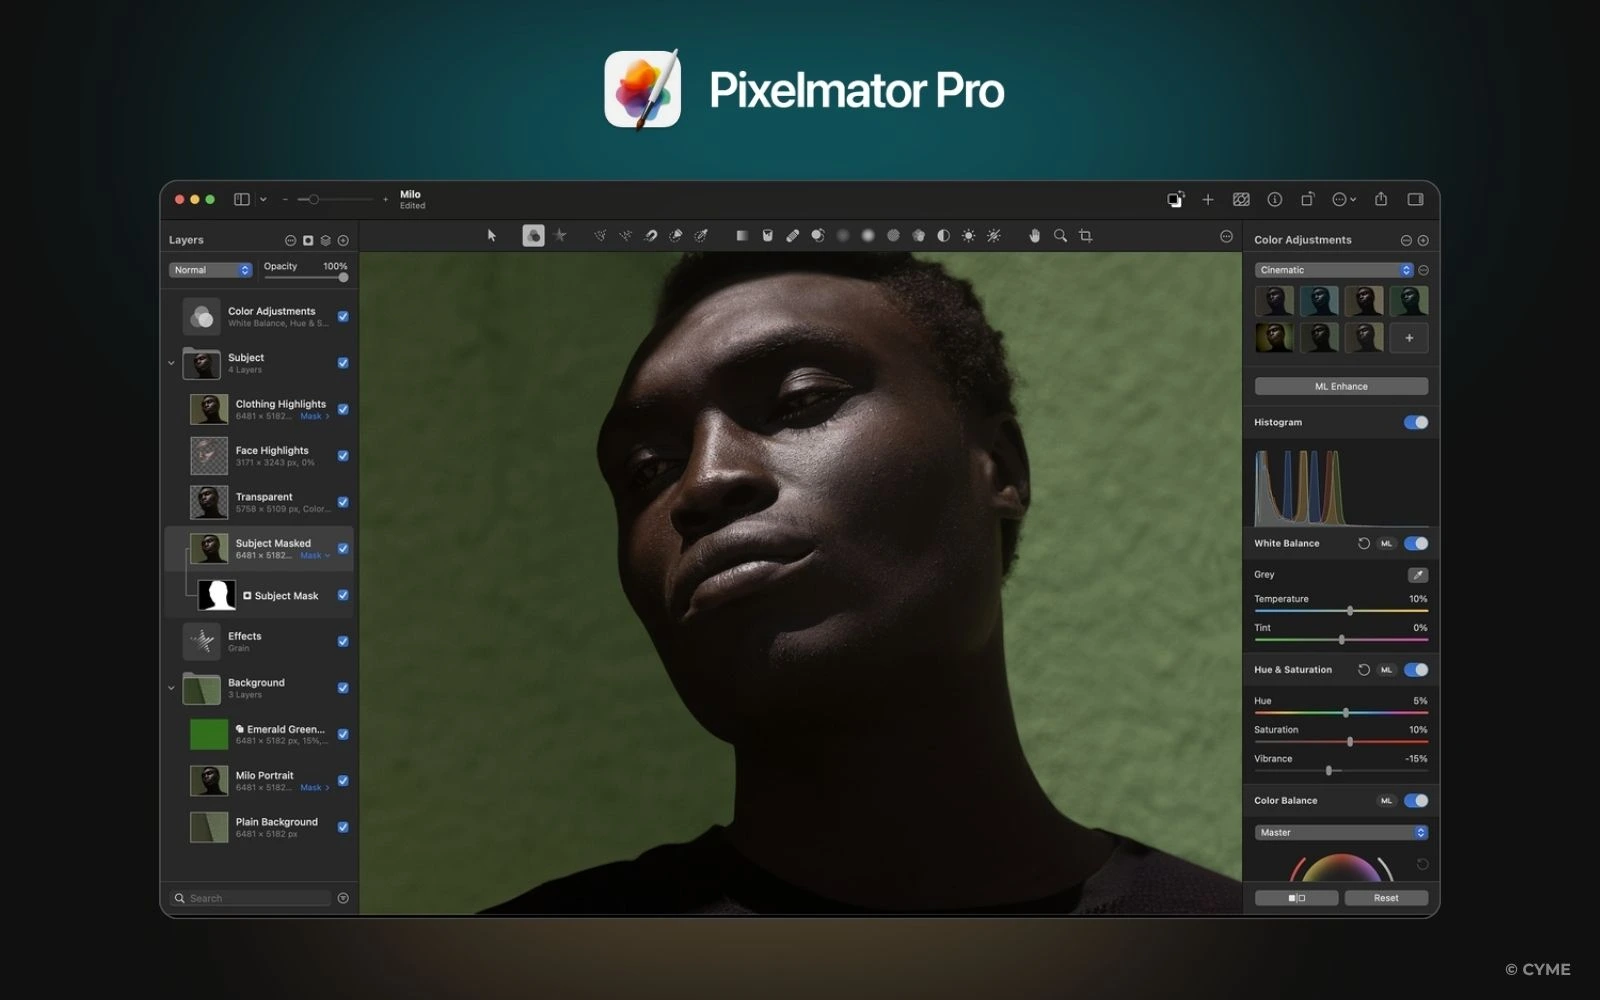Uncheck visibility of the Face Highlights layer
The image size is (1600, 1000).
[343, 455]
